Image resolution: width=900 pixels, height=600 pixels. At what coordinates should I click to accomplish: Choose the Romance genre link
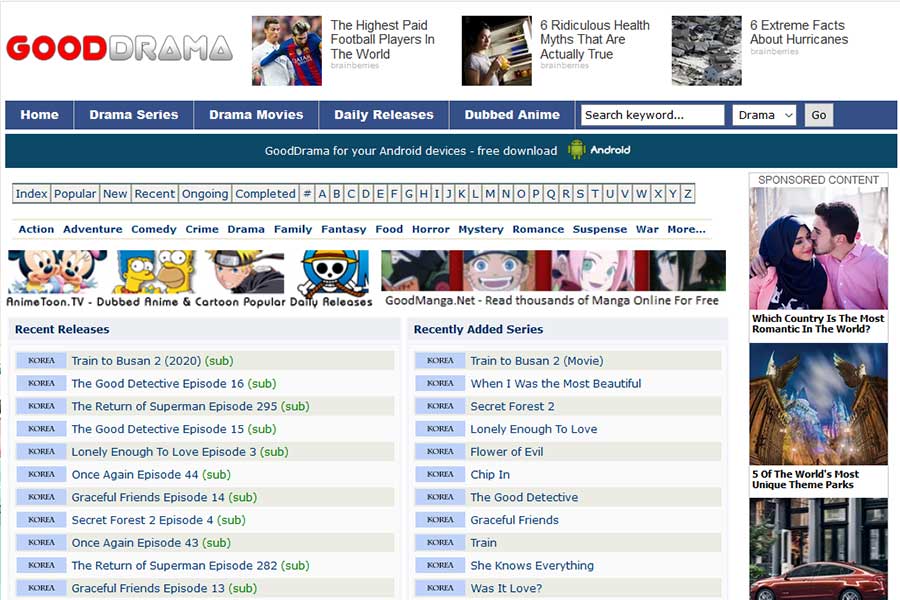[538, 229]
